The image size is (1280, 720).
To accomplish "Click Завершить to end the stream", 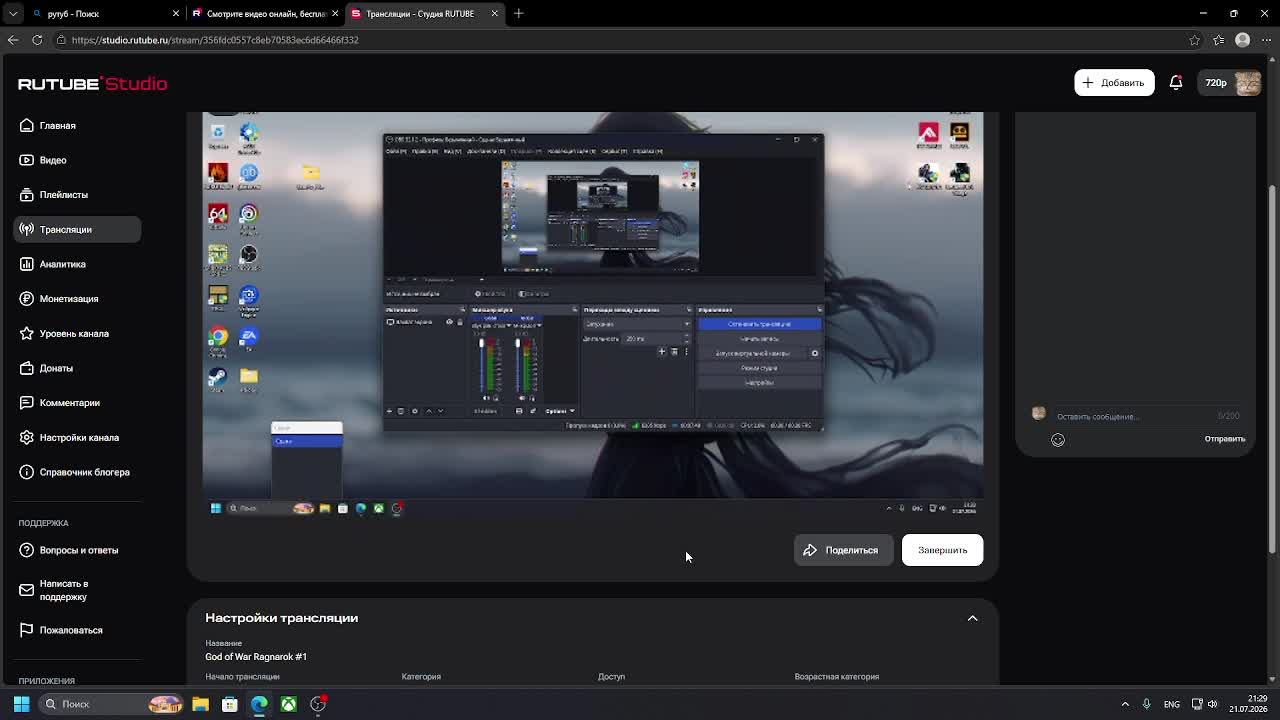I will [x=942, y=550].
